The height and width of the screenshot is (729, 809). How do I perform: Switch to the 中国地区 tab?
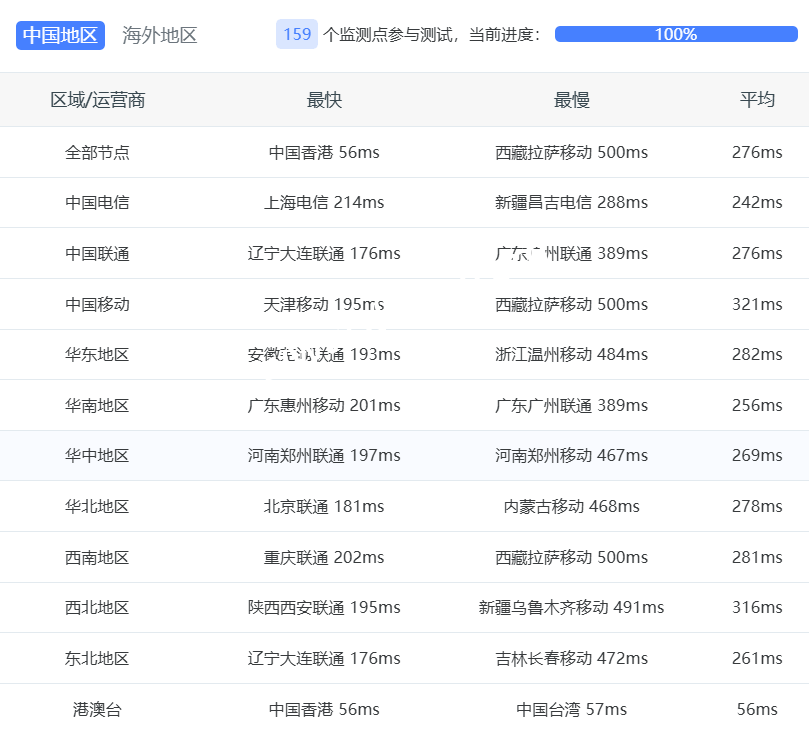[60, 35]
